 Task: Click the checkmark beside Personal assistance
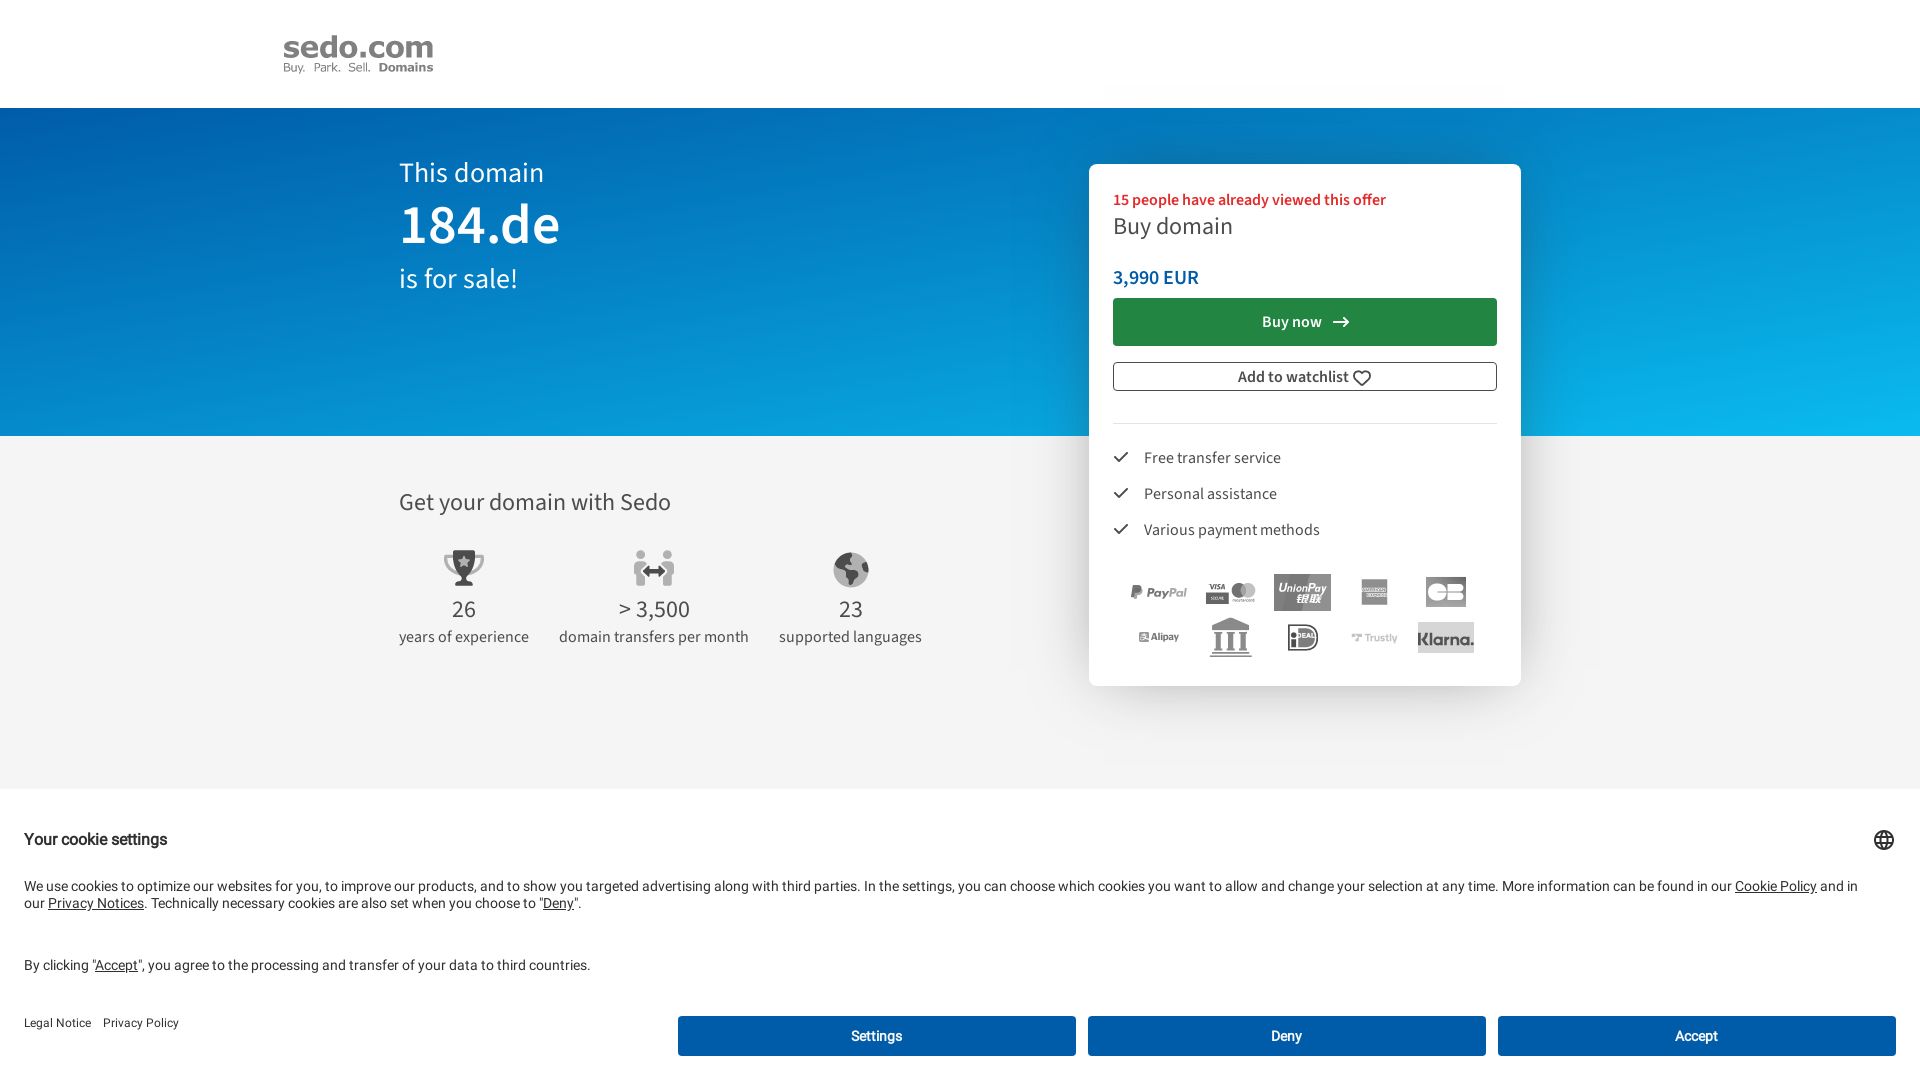coord(1121,493)
